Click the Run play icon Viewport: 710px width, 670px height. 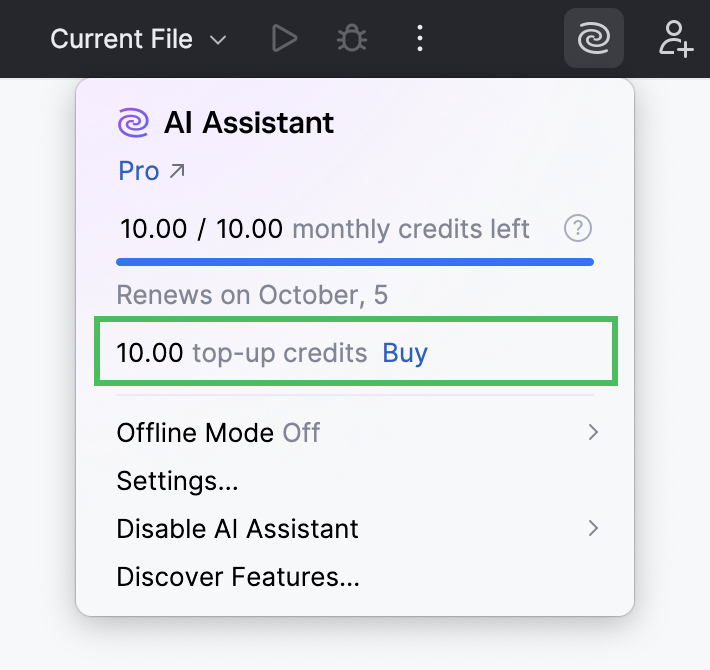click(284, 39)
